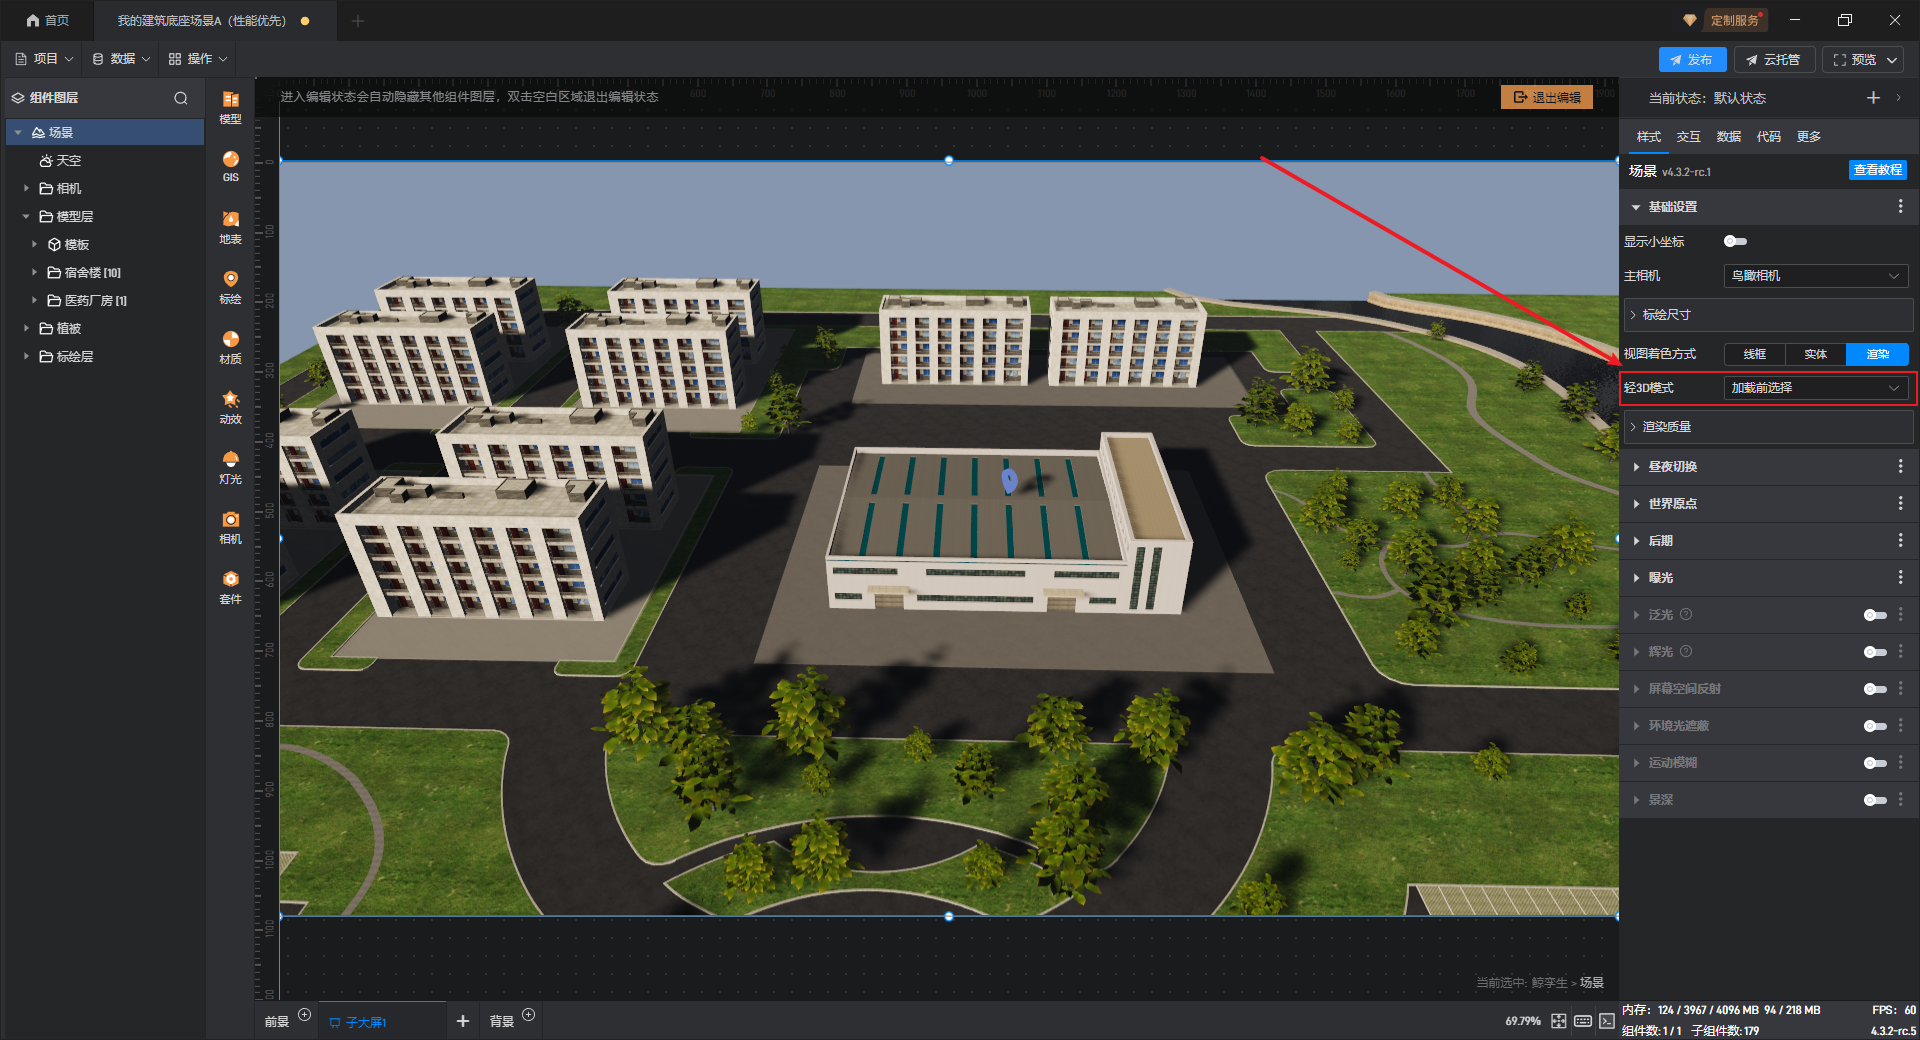This screenshot has width=1920, height=1040.
Task: Open the 相机 (Camera) toolbar icon
Action: (x=230, y=526)
